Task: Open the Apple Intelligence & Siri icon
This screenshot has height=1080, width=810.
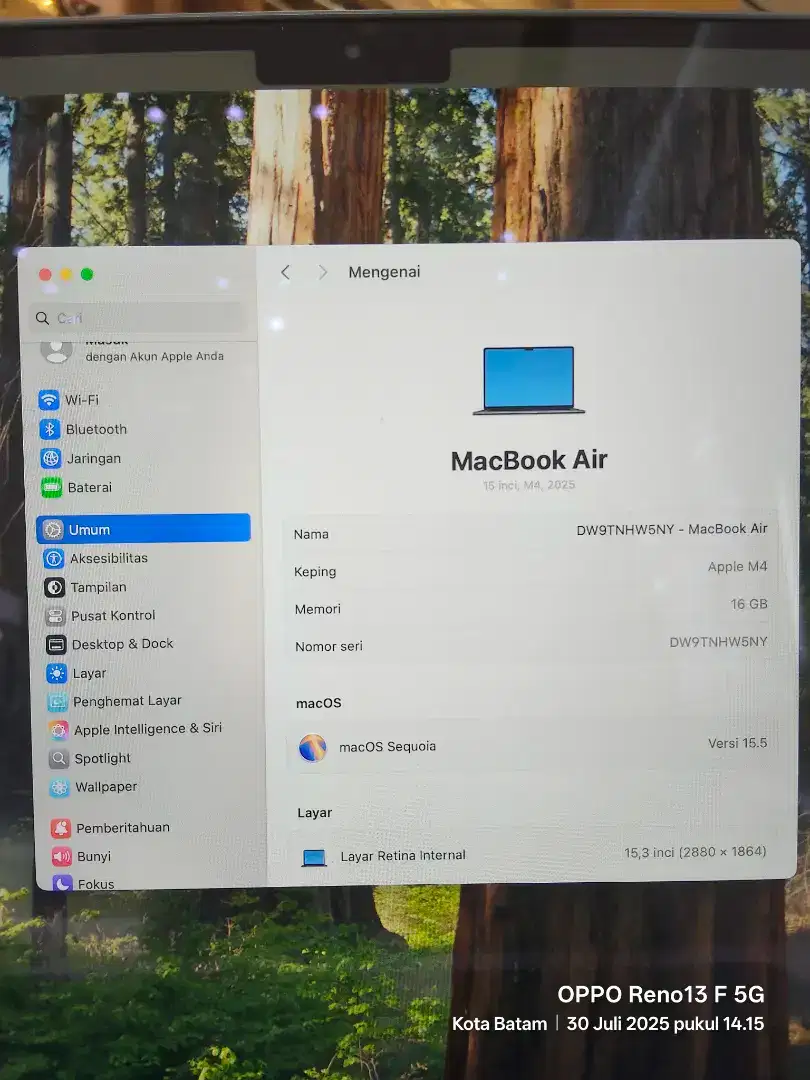Action: pos(59,730)
